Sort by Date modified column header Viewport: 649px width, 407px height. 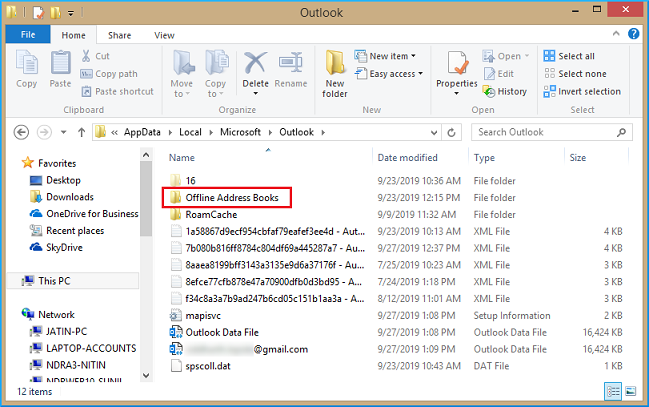(x=407, y=158)
